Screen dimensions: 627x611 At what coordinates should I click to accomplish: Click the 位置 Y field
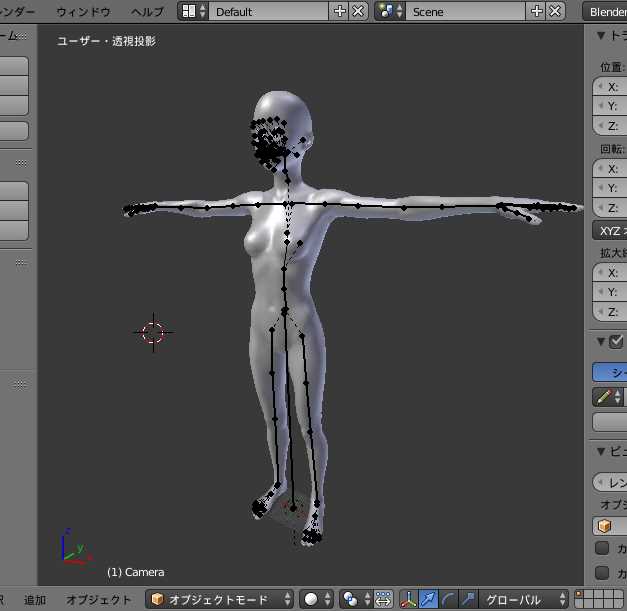(610, 106)
